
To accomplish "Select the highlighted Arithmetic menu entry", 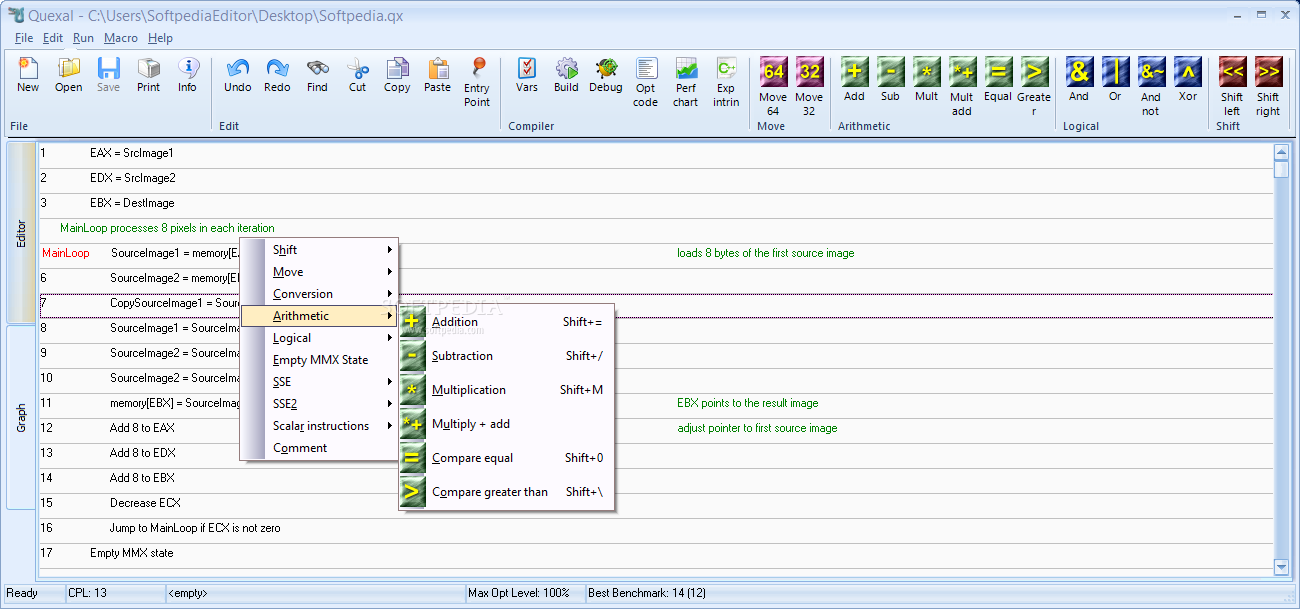I will [x=320, y=316].
